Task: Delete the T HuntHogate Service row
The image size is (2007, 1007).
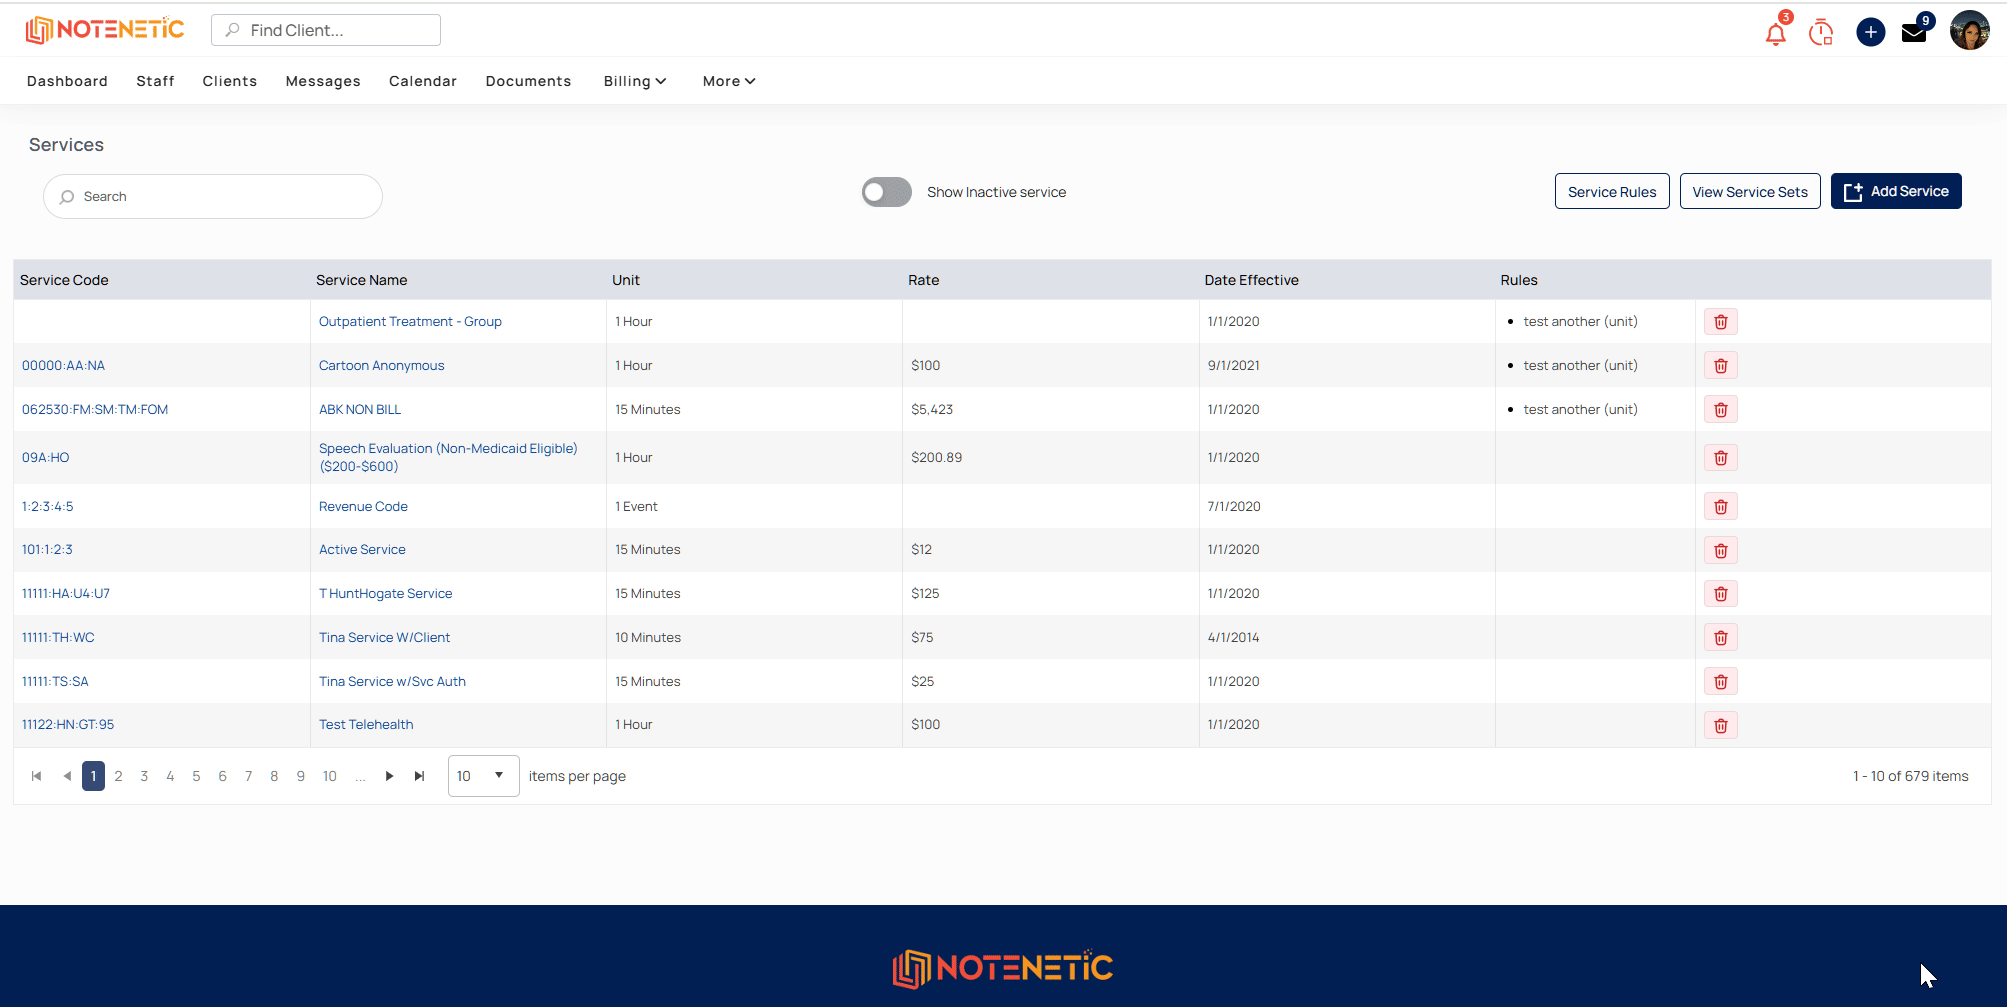Action: [x=1721, y=594]
